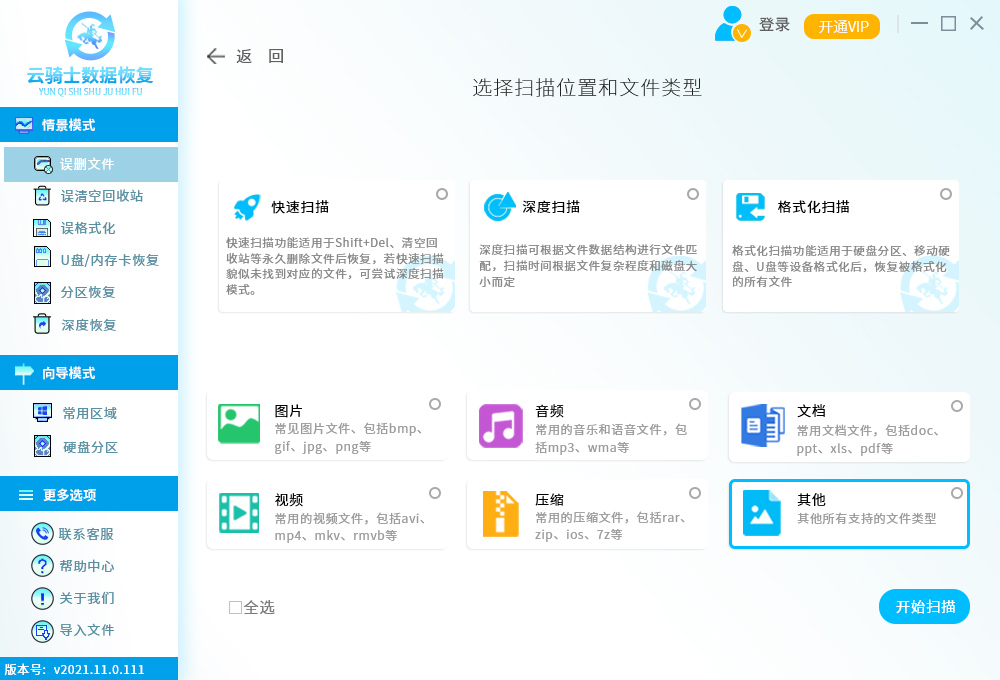
Task: Expand the 向导模式 section header
Action: (x=62, y=371)
